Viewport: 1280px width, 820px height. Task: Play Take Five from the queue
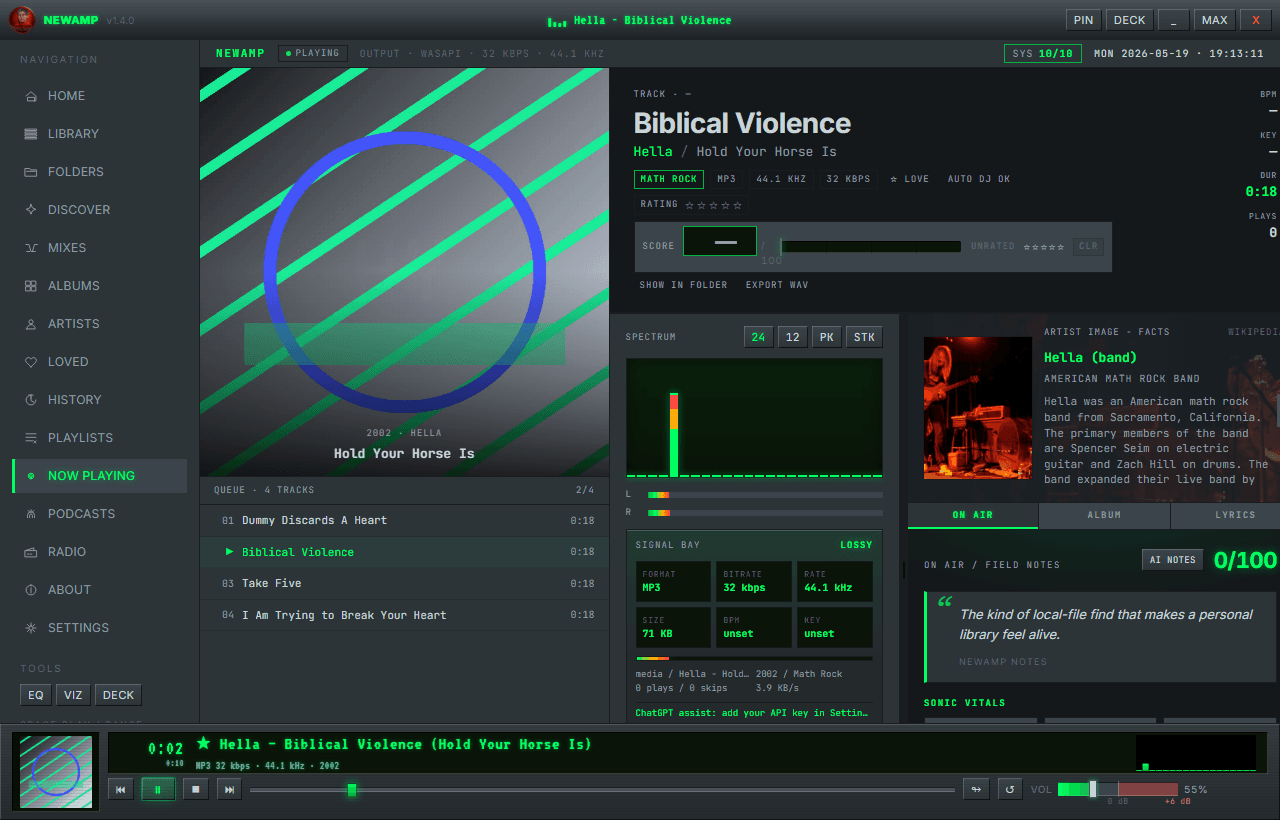click(404, 583)
